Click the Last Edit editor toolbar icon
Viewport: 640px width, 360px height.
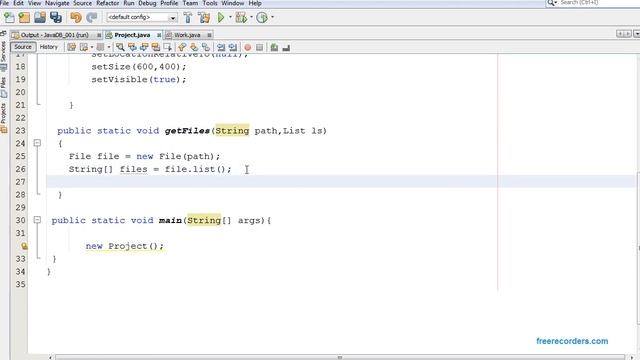[x=72, y=47]
